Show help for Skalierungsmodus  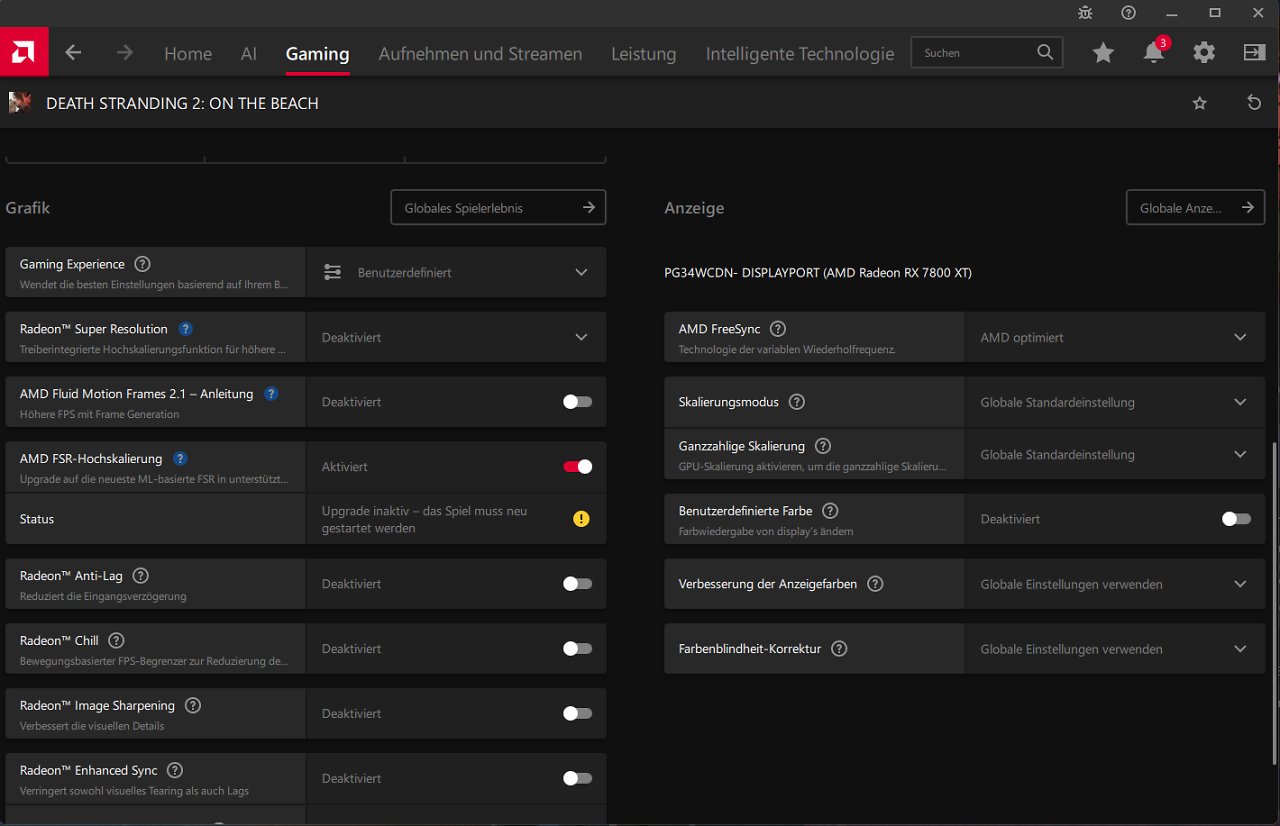(797, 402)
